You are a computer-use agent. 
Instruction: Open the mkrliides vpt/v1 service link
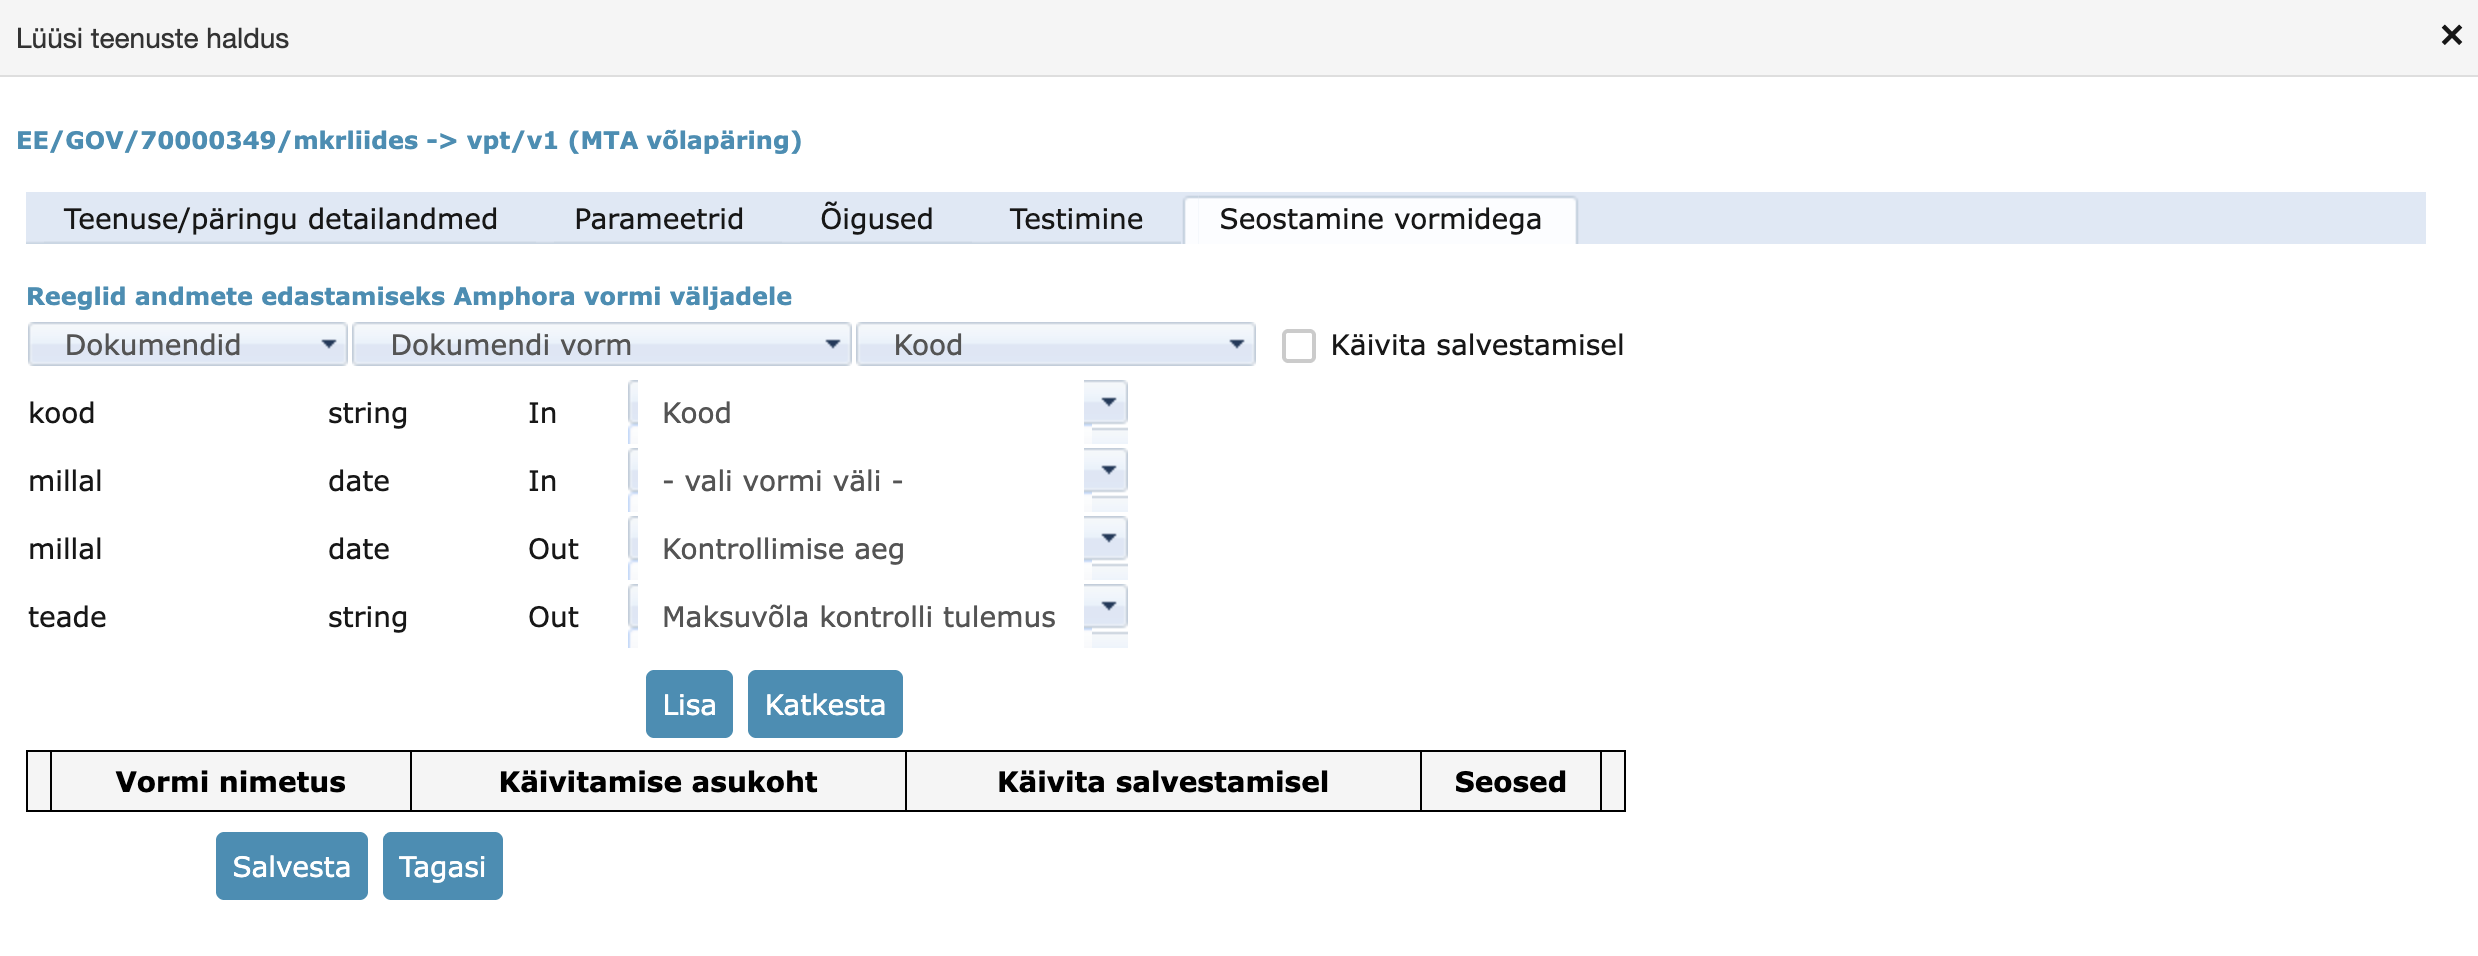(x=410, y=140)
